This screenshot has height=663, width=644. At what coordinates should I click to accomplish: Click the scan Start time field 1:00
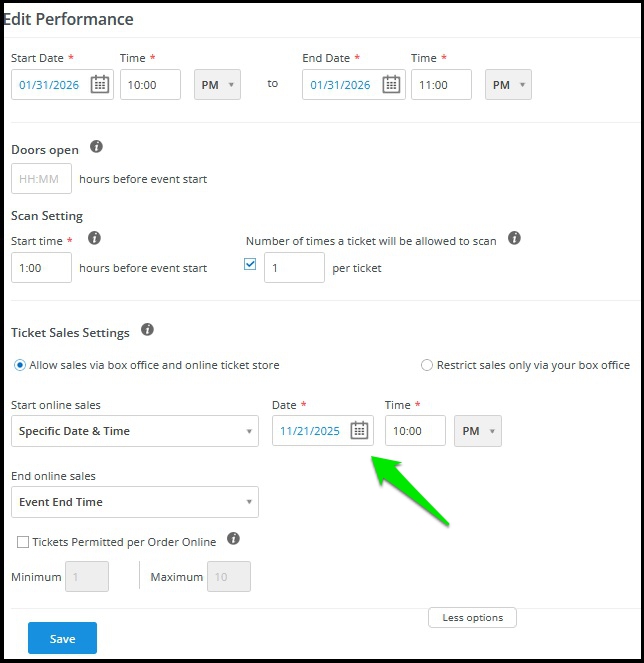pos(41,268)
